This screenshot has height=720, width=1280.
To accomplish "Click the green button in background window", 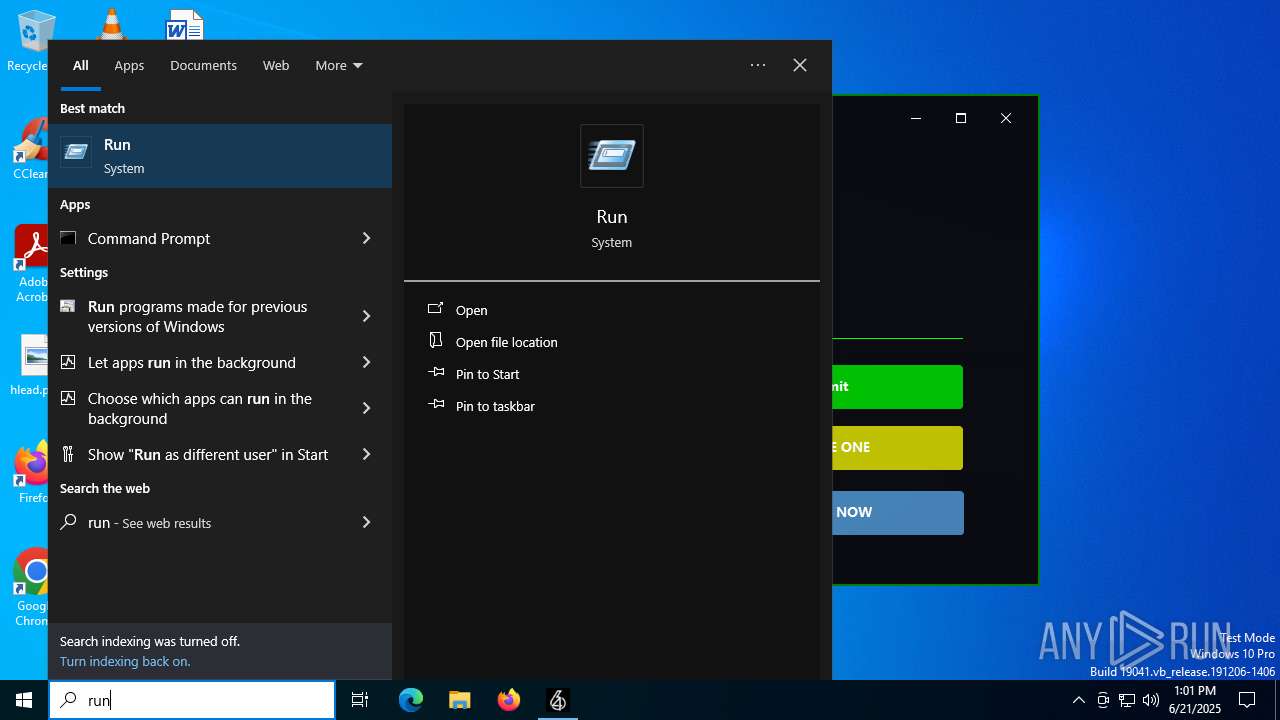I will pos(897,386).
